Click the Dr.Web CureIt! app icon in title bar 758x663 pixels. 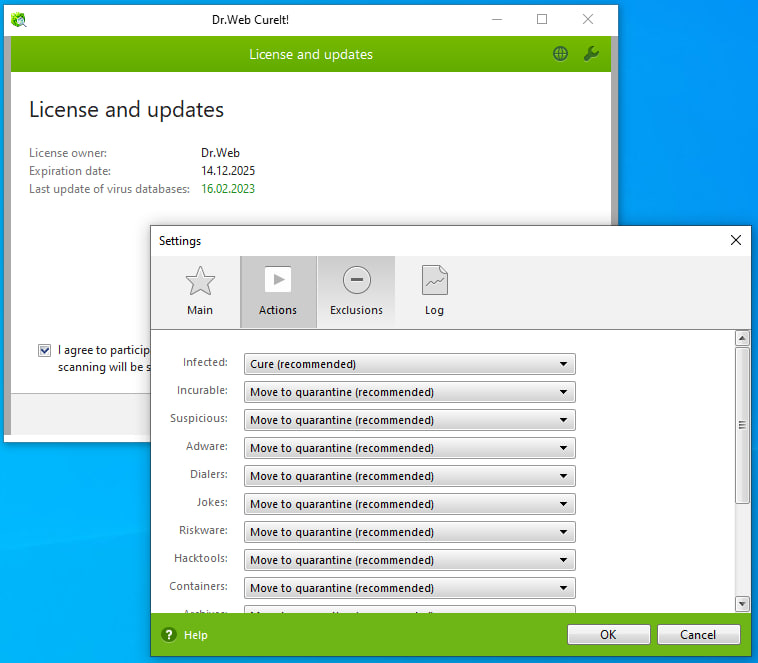point(18,20)
